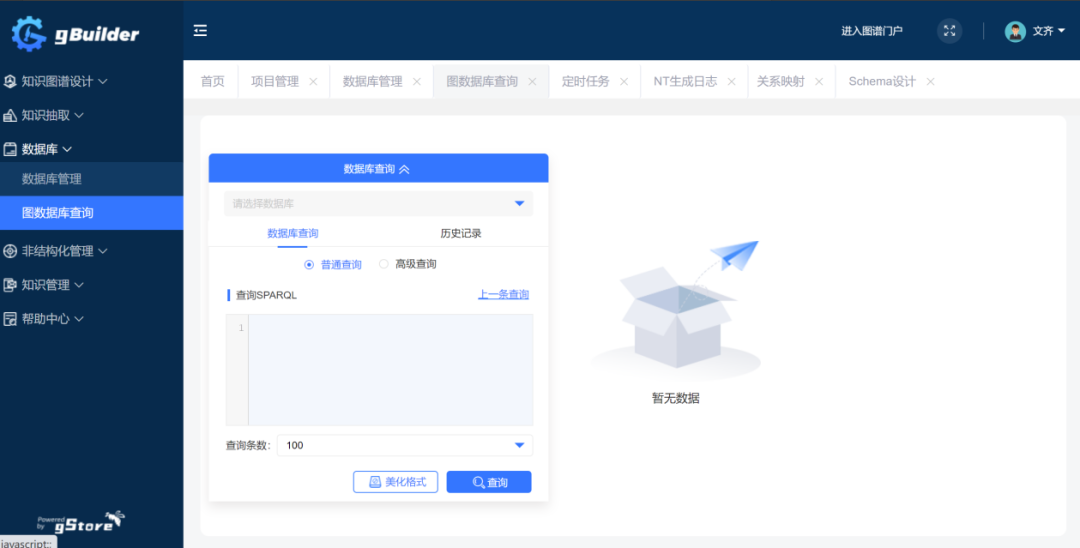Click the 非结构化管理 sidebar icon
1080x548 pixels.
pyautogui.click(x=10, y=251)
